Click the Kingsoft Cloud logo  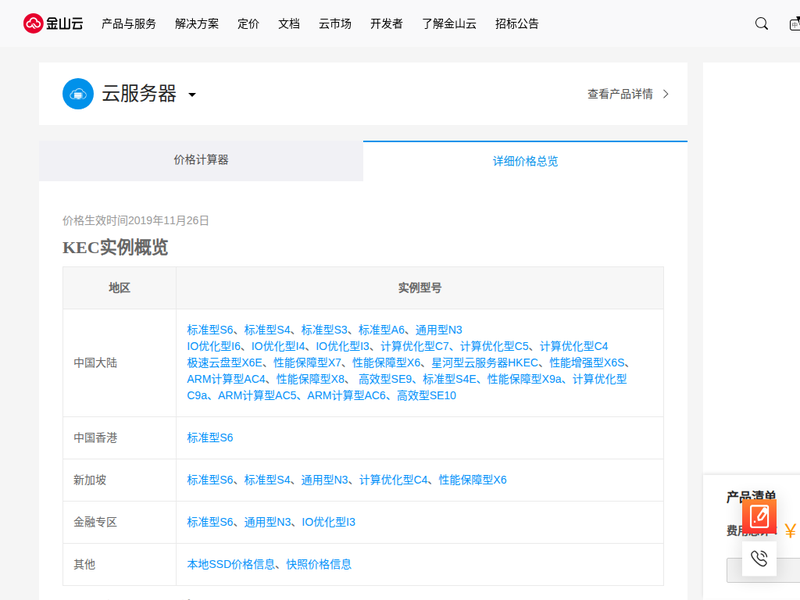click(x=53, y=23)
